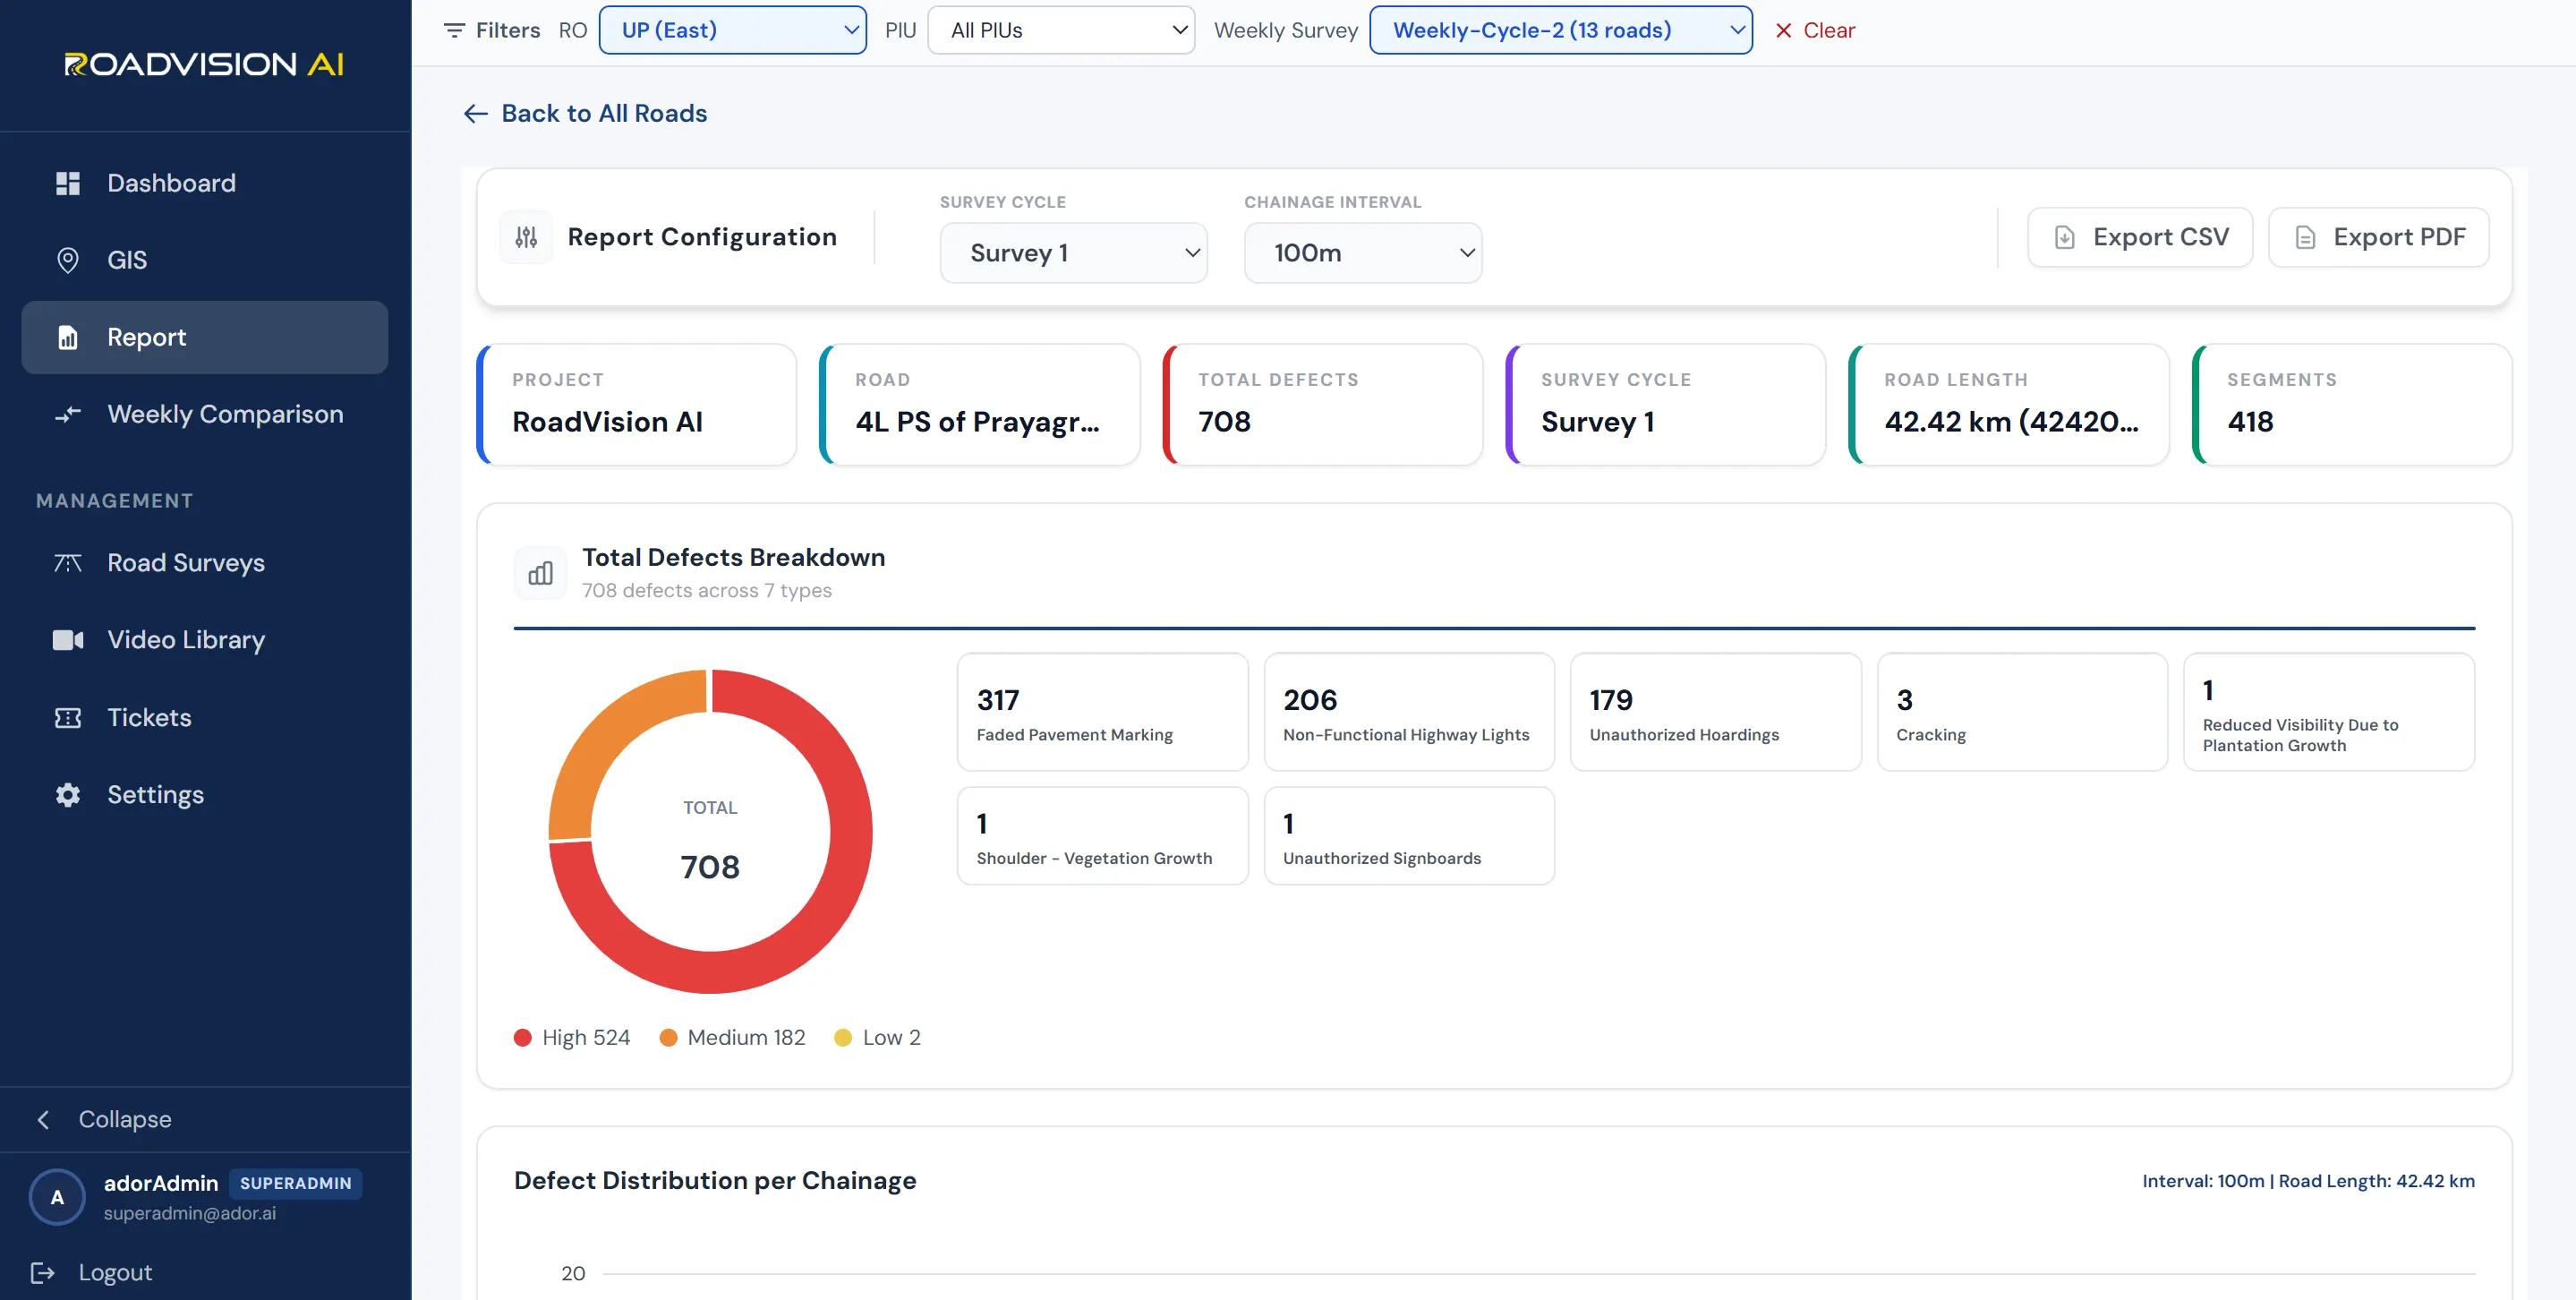Click the red X icon next to Clear
Screen dimensions: 2576x1300
coord(1783,30)
